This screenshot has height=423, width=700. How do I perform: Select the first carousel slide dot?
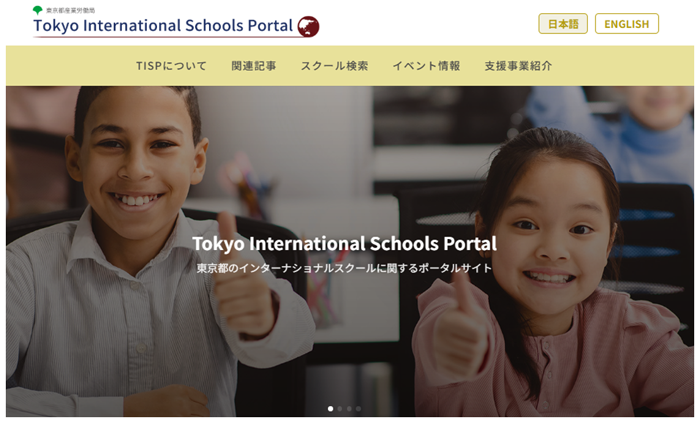(330, 409)
